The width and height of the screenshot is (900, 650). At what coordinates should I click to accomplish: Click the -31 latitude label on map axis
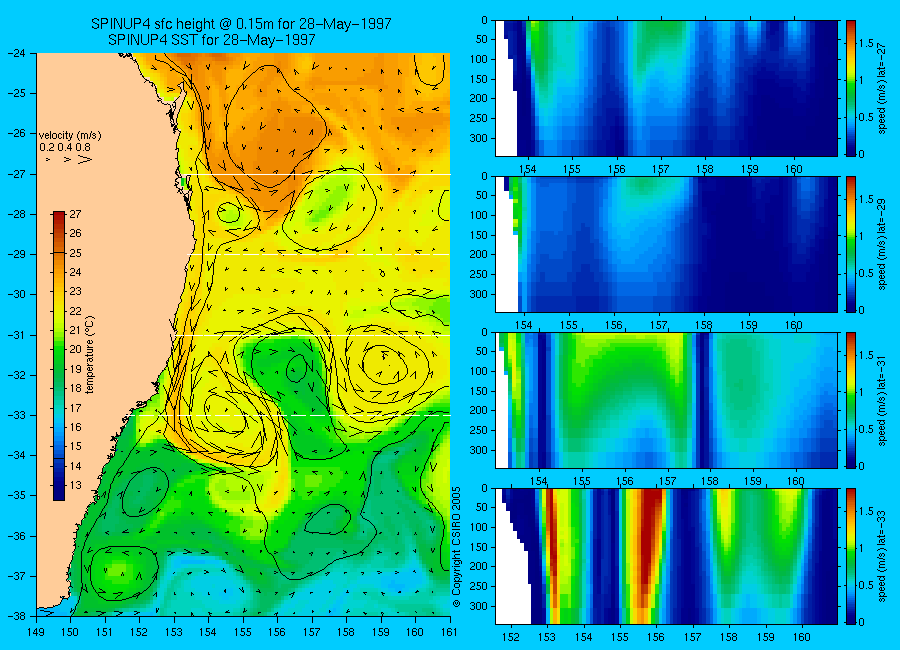tap(17, 335)
